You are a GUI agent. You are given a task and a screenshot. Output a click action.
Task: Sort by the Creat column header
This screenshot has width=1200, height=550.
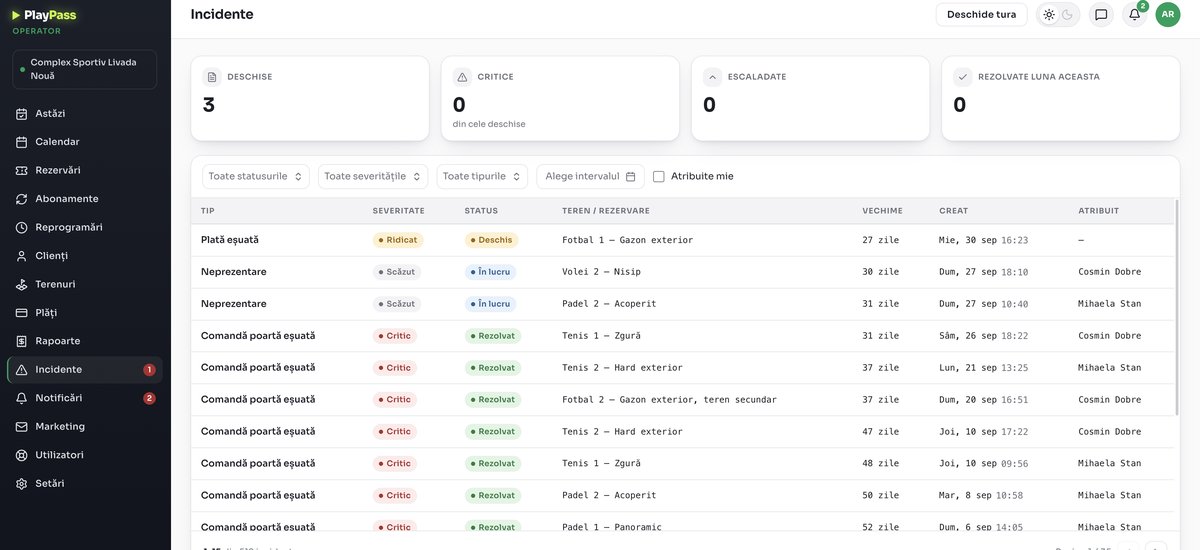953,211
